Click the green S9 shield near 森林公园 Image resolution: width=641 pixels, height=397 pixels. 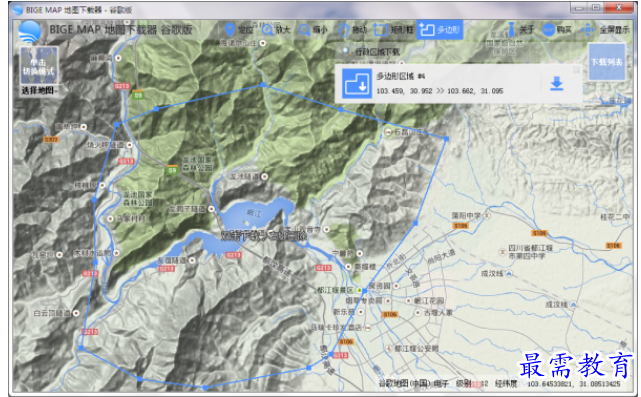(x=172, y=170)
